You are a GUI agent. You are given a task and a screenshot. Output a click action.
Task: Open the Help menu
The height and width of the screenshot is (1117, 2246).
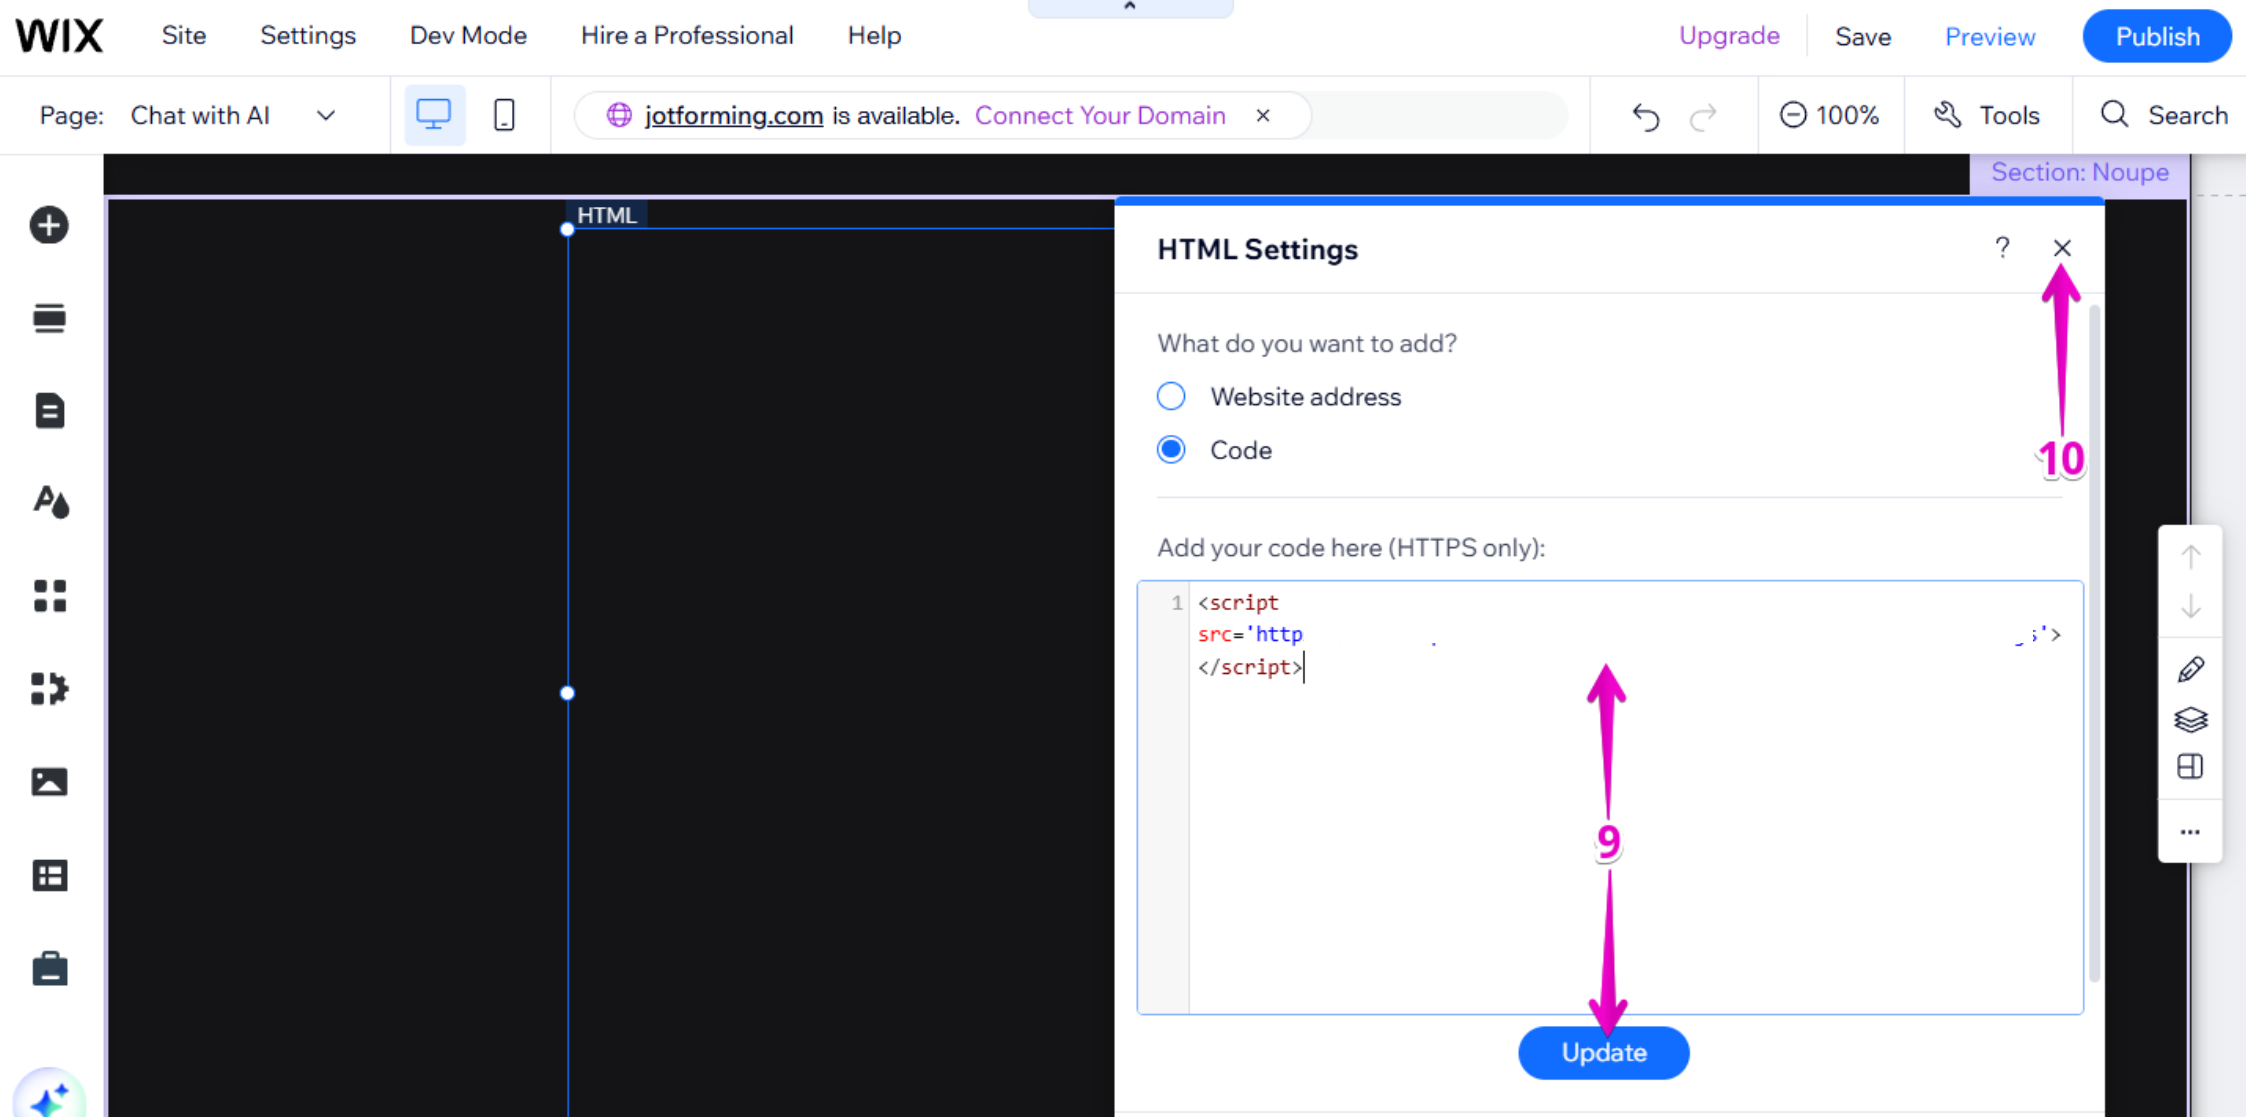[873, 35]
